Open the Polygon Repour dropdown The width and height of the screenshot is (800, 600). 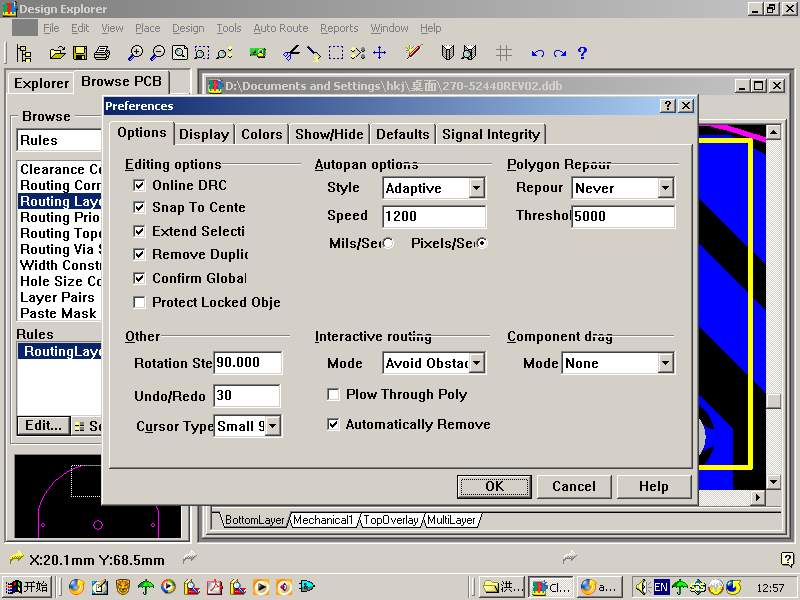tap(665, 188)
